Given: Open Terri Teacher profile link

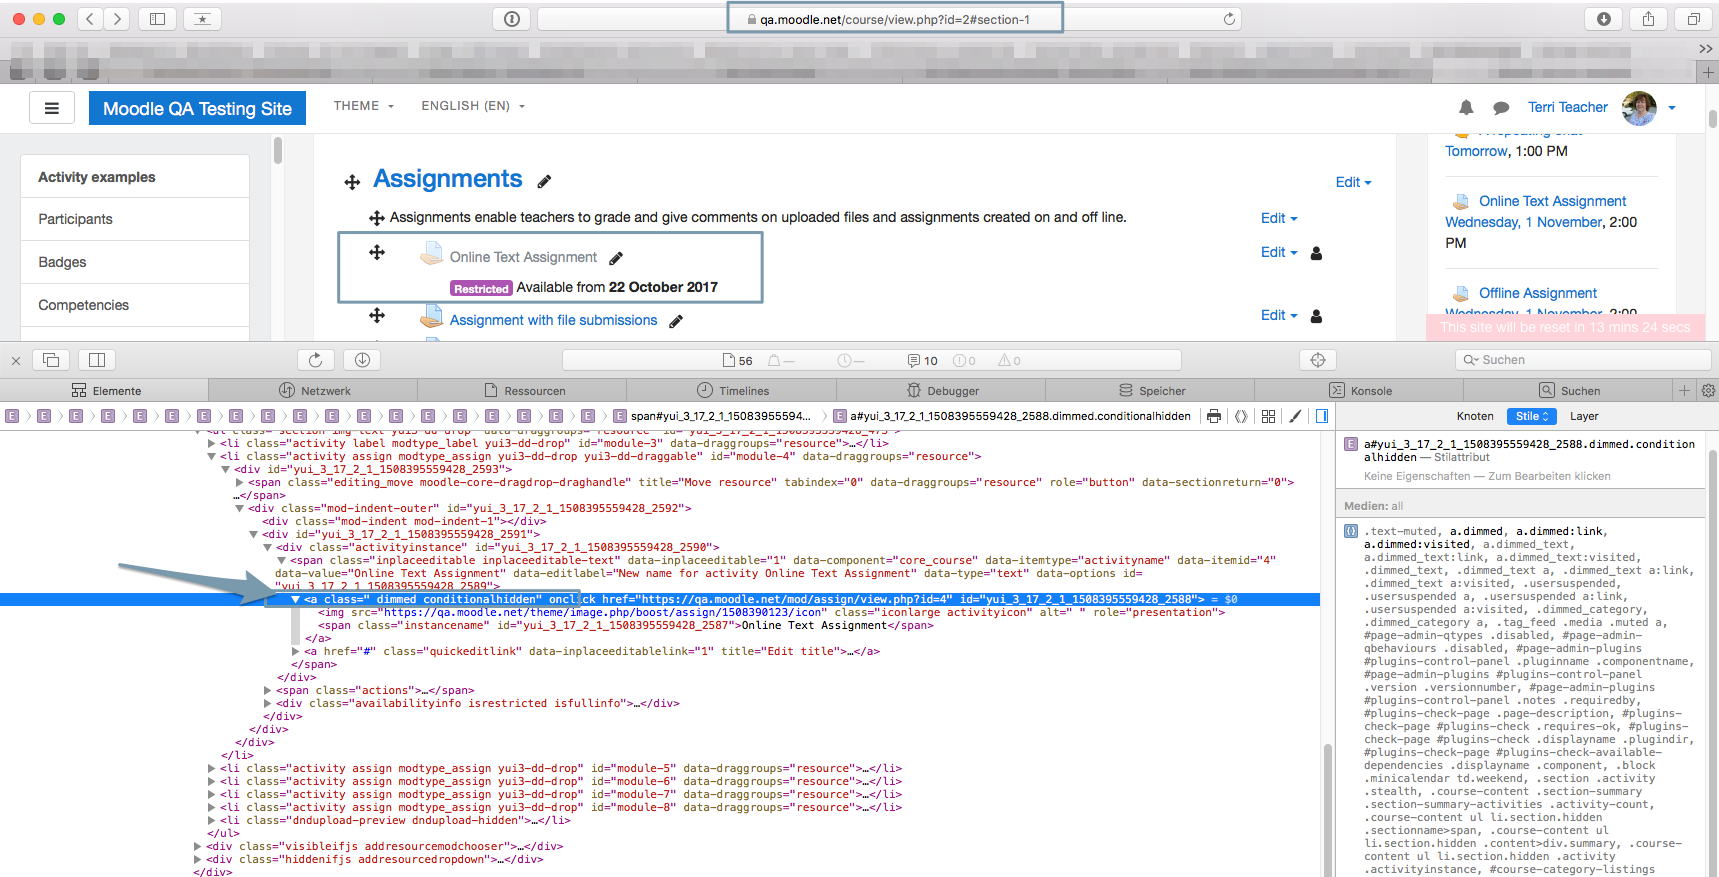Looking at the screenshot, I should pyautogui.click(x=1567, y=107).
